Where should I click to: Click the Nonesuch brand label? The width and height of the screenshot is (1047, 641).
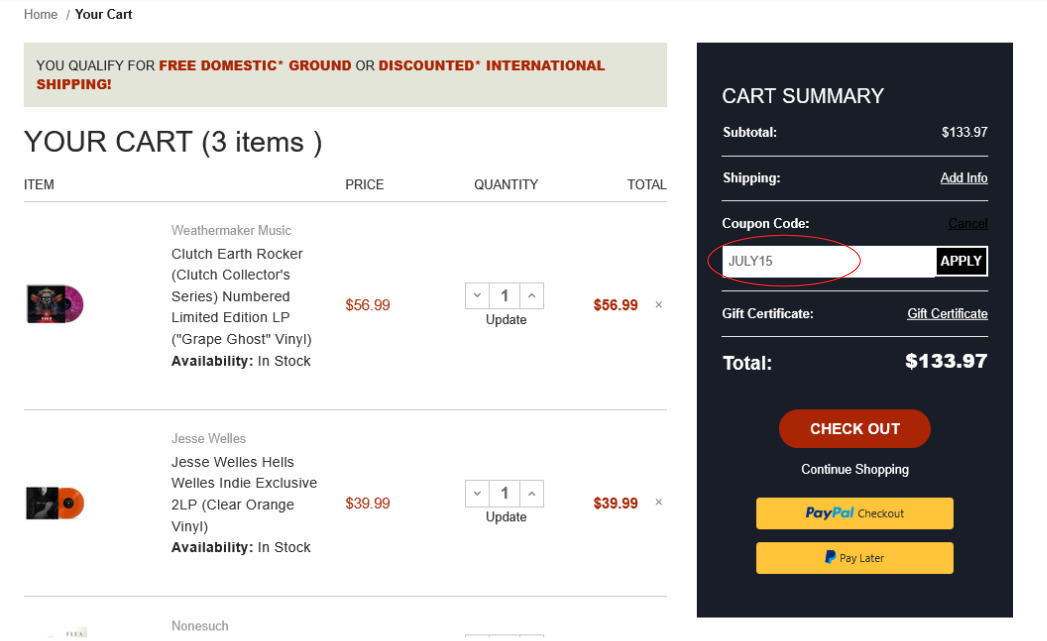tap(200, 626)
